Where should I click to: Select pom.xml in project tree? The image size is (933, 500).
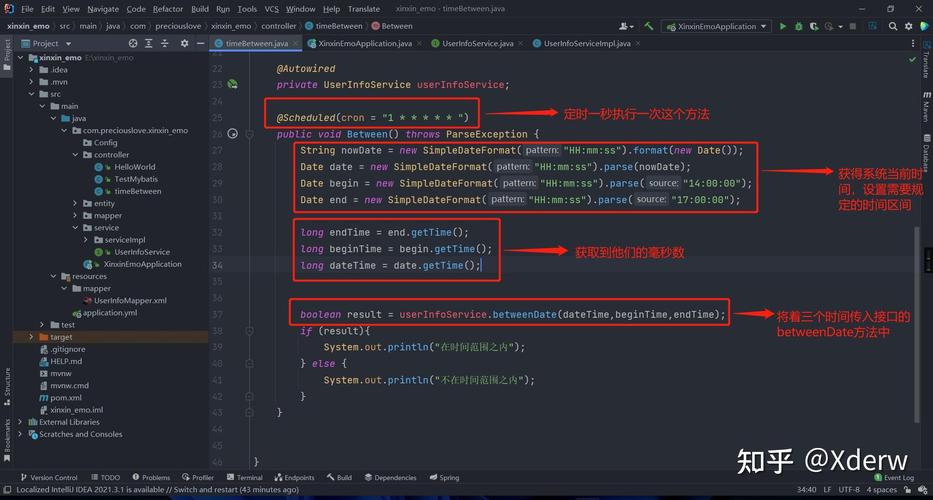click(66, 398)
